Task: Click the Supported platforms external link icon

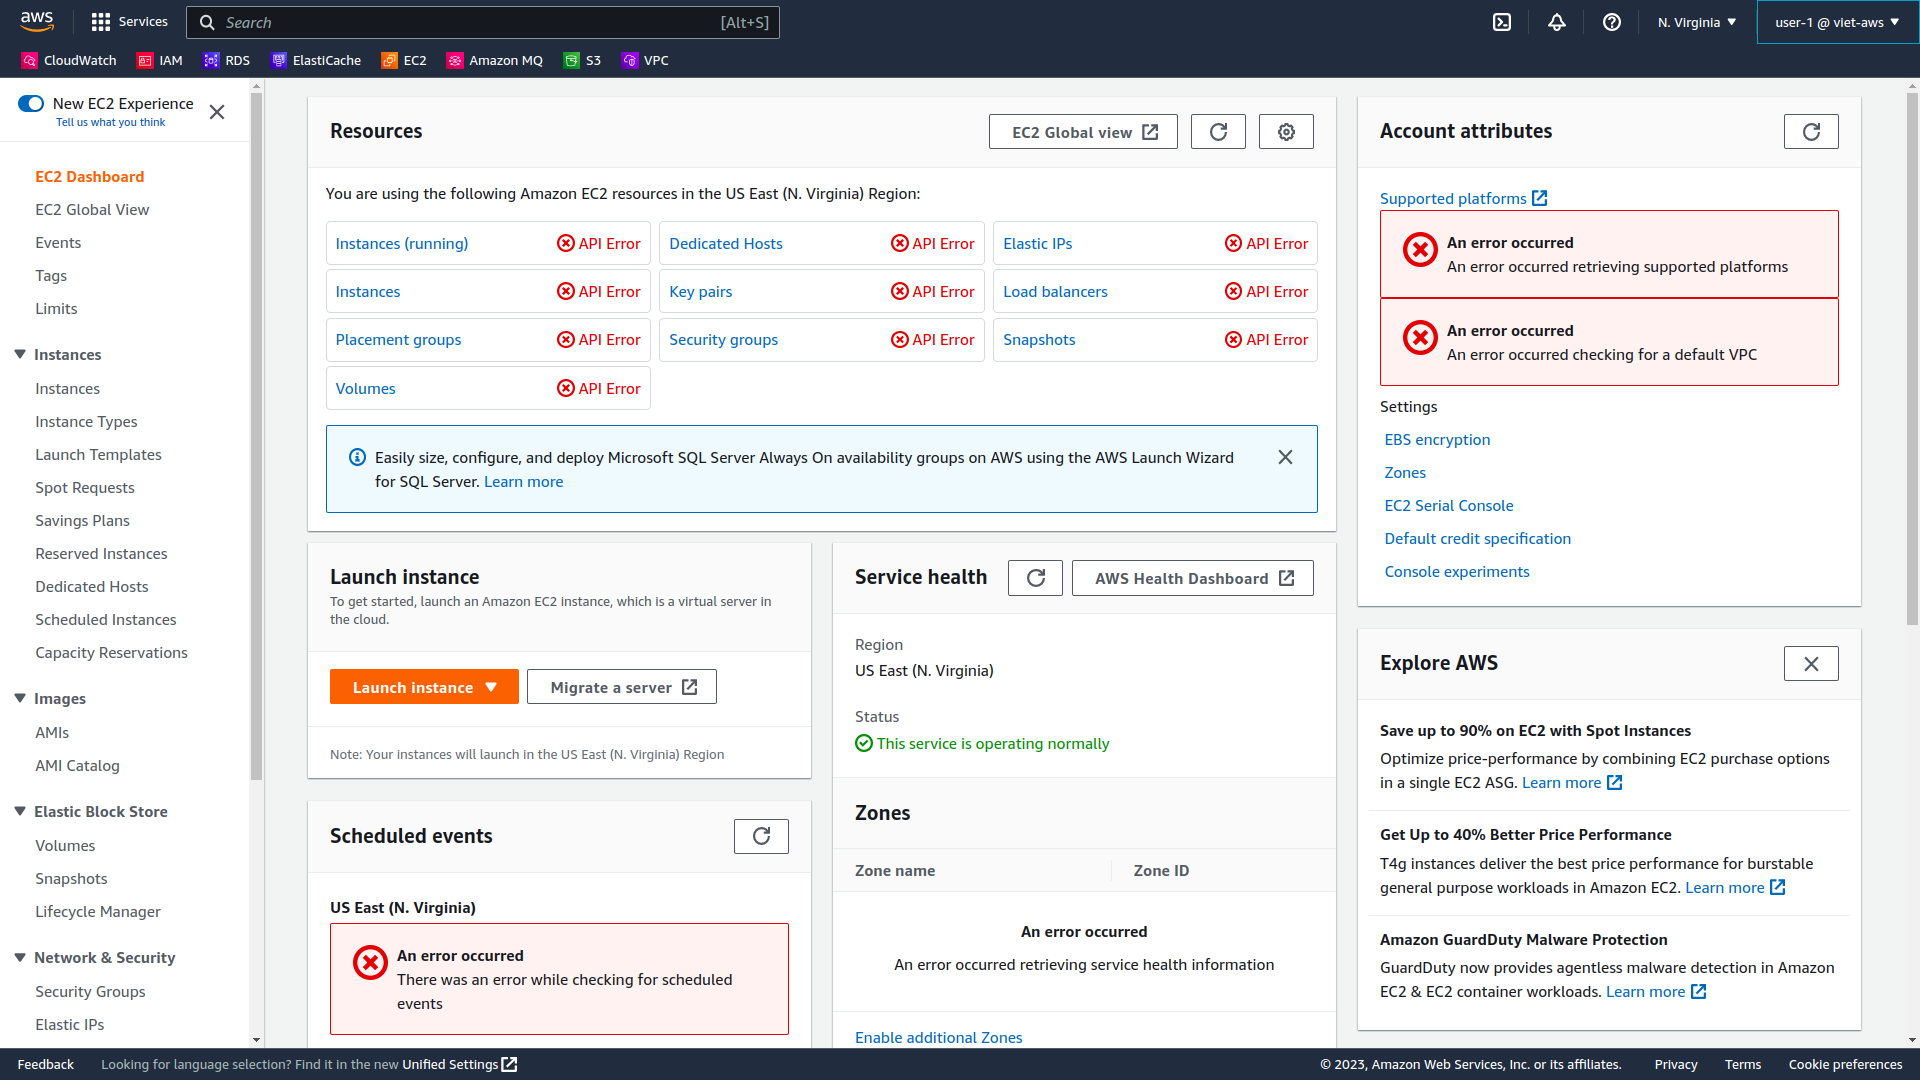Action: pos(1540,199)
